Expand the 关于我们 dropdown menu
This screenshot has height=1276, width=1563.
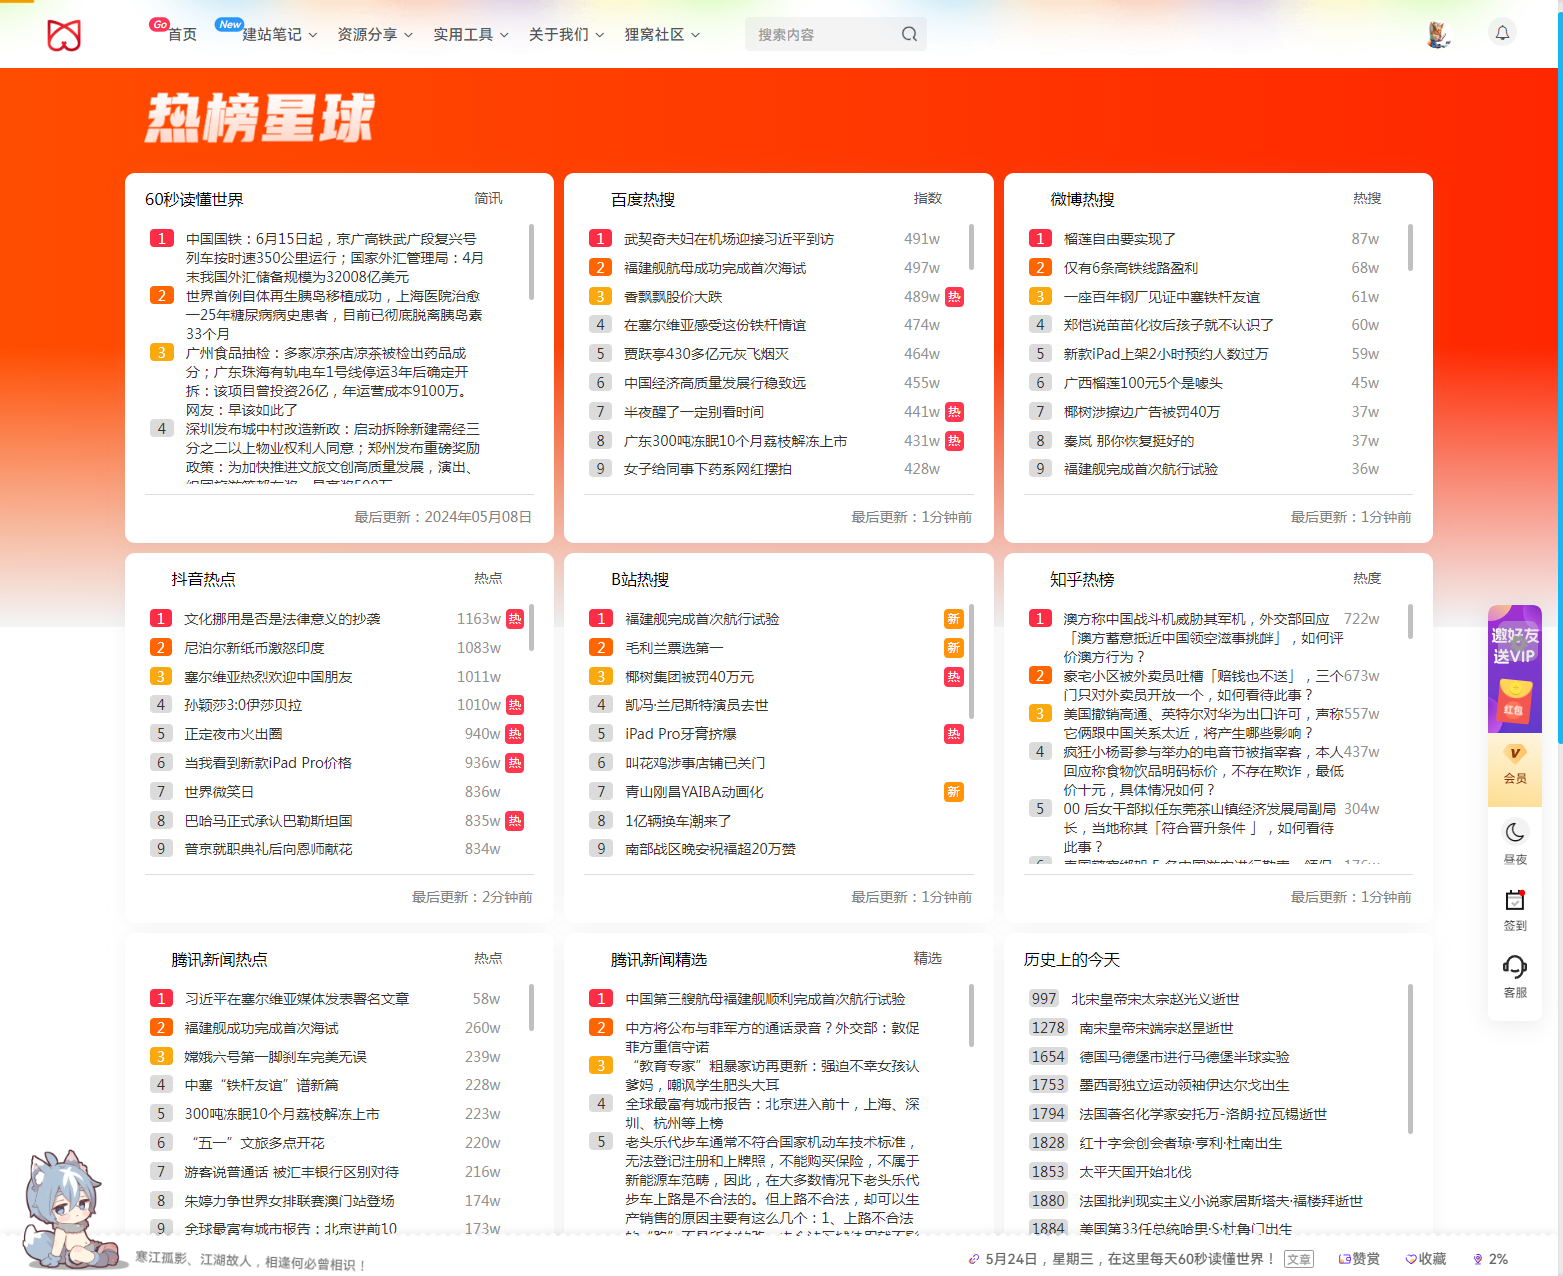pos(566,34)
